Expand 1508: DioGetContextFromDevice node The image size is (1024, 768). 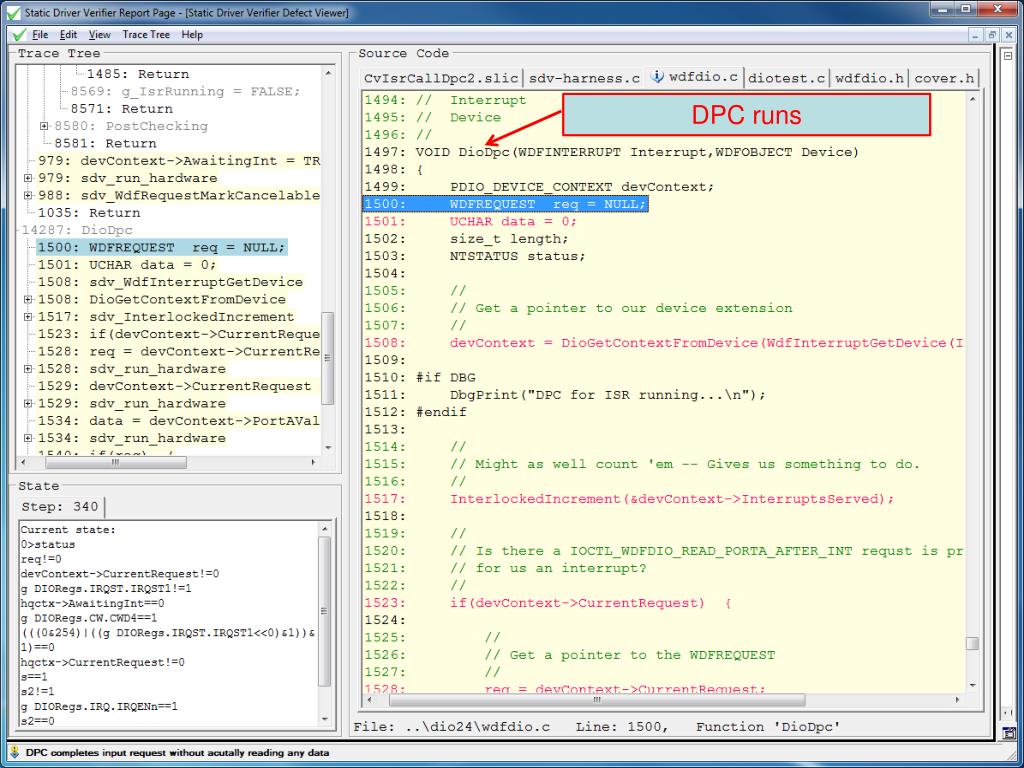[27, 300]
